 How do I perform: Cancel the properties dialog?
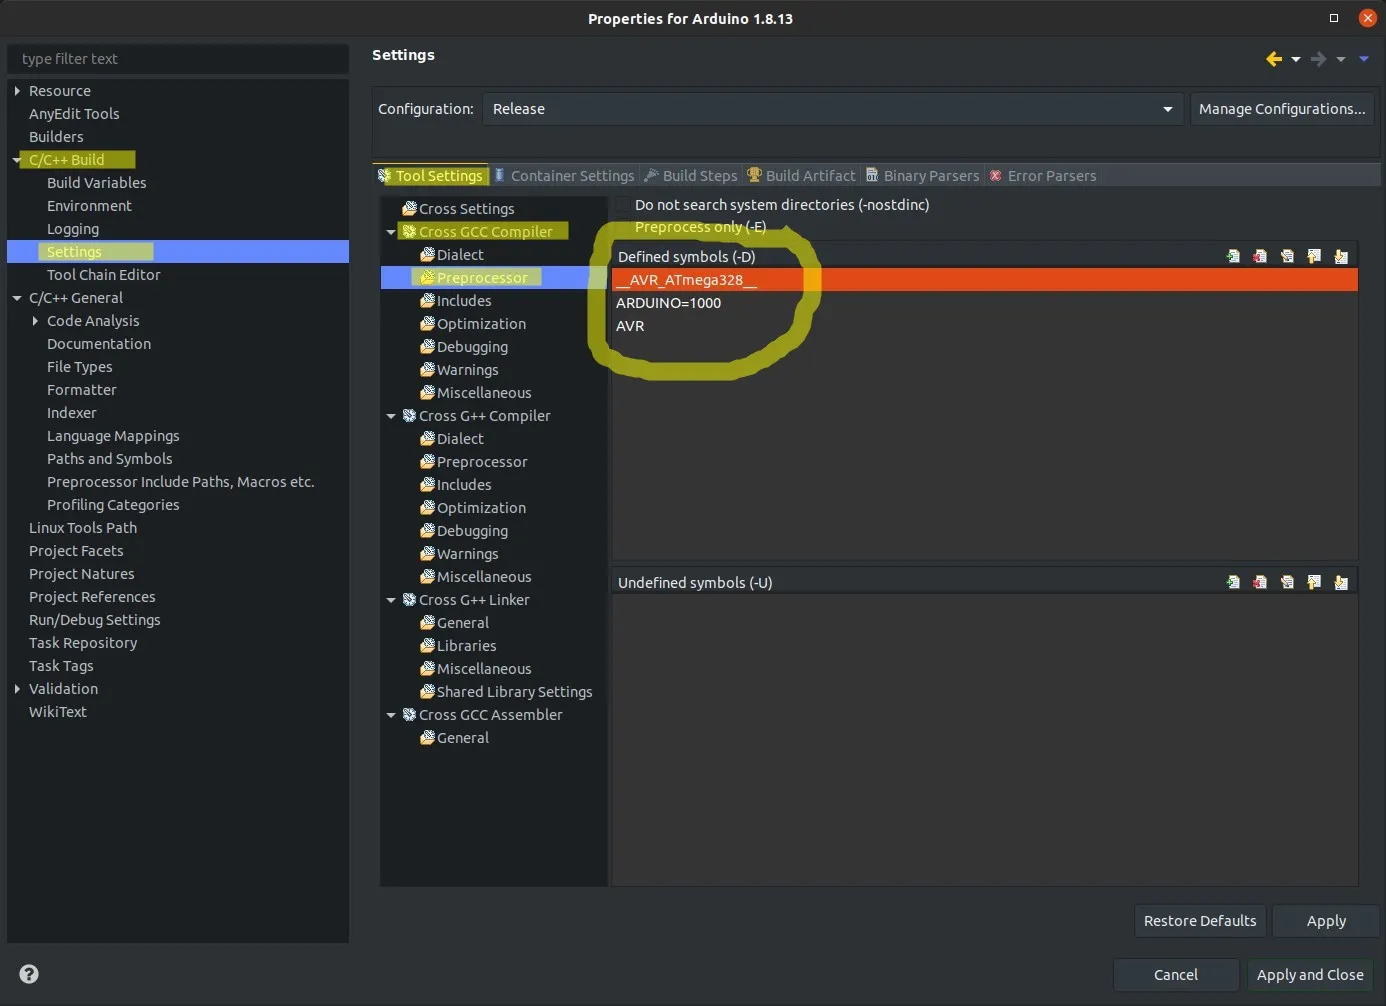click(1176, 975)
